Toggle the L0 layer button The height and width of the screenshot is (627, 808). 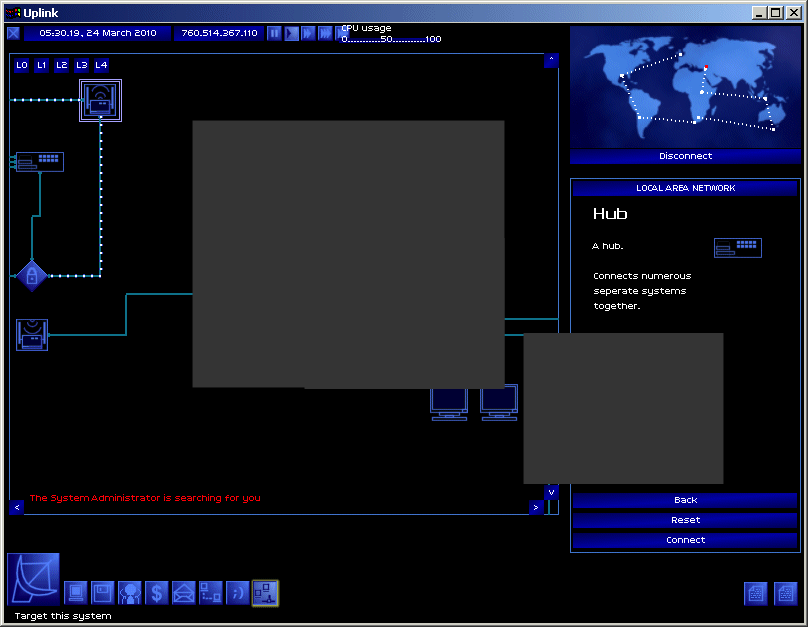tap(22, 65)
